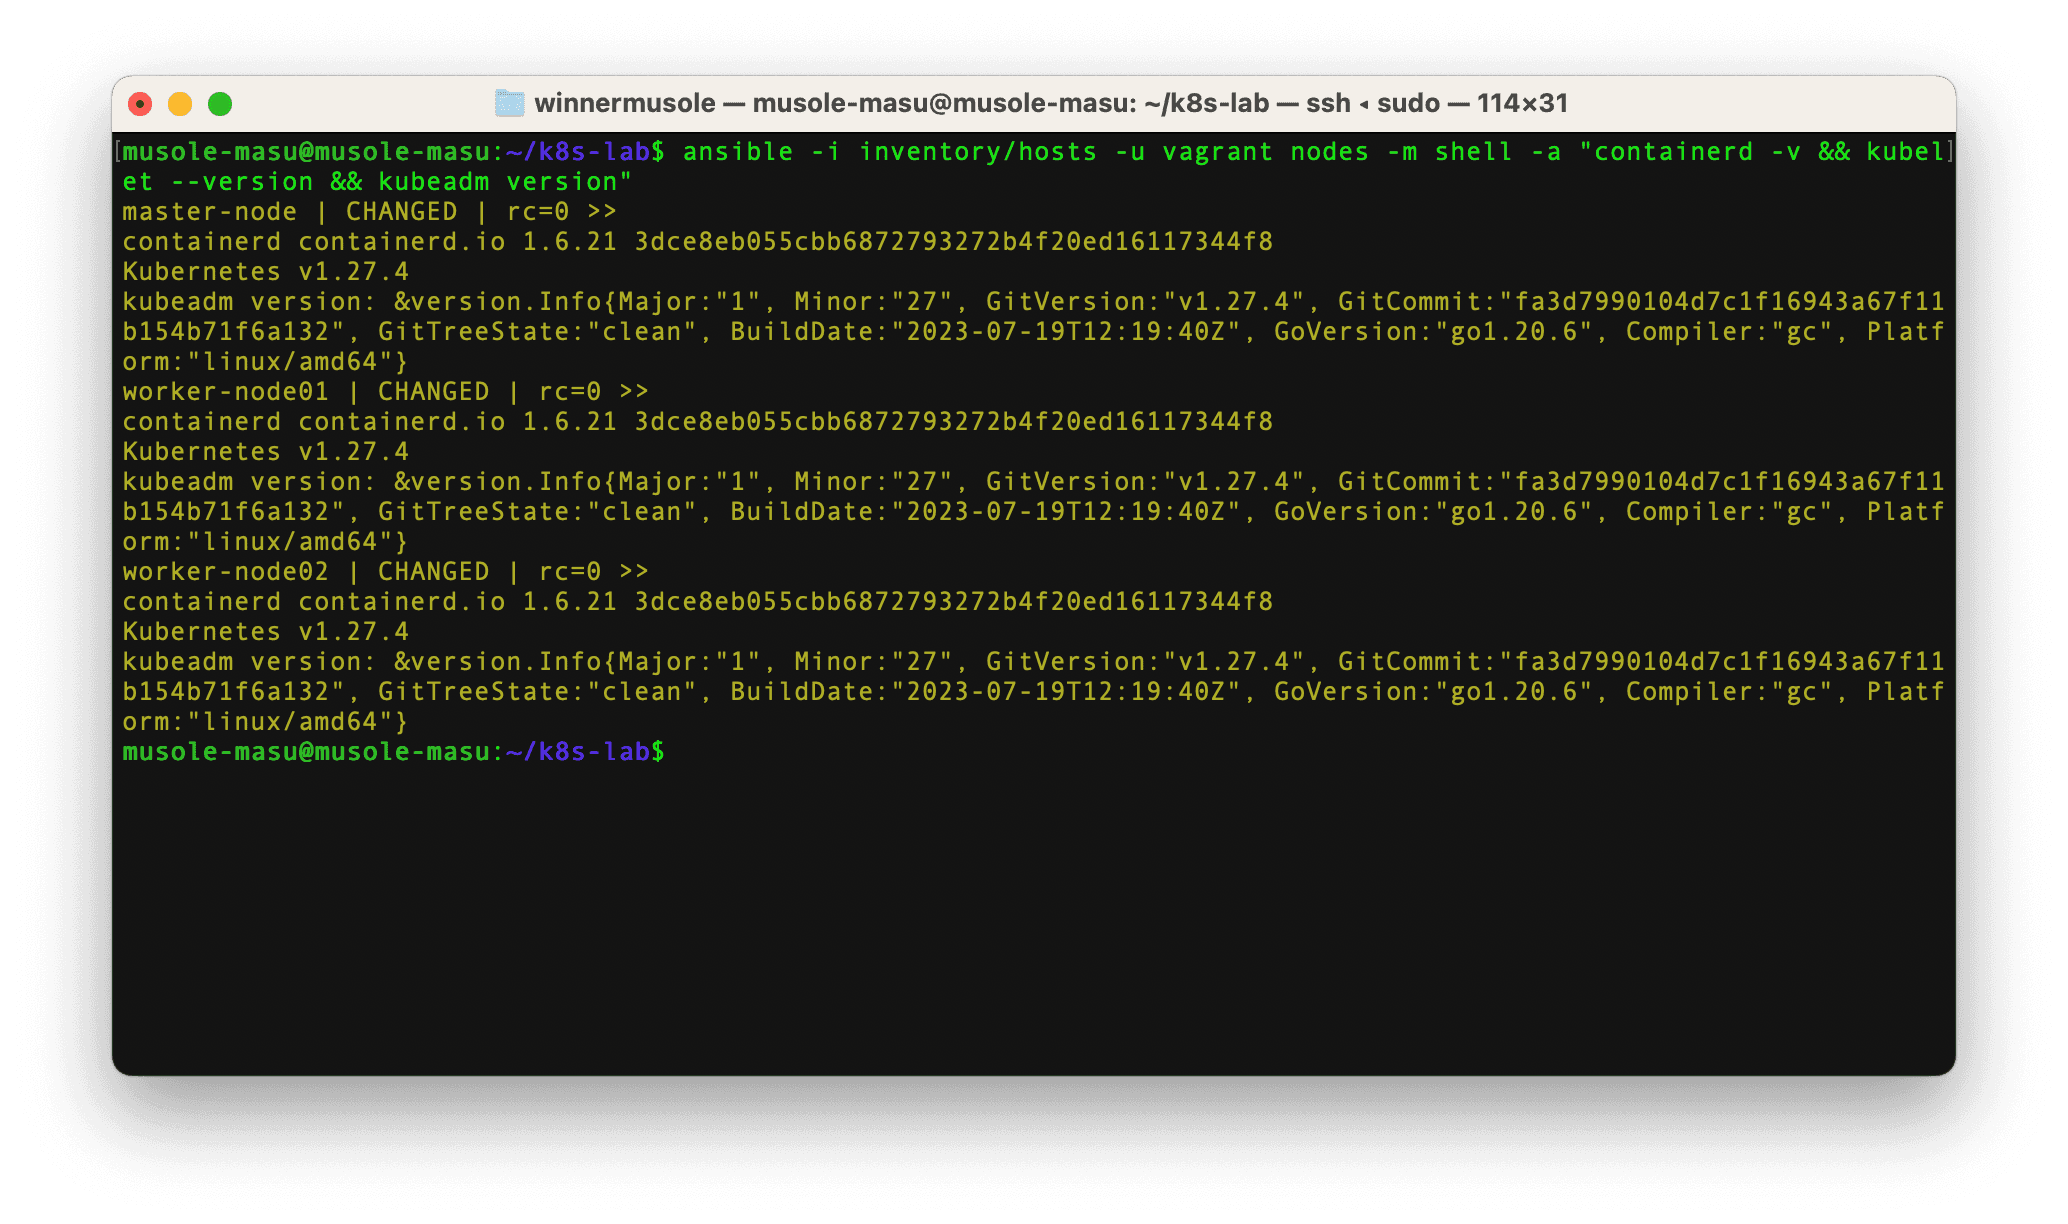Click the ansible command text on the first line
2068x1224 pixels.
1314,152
